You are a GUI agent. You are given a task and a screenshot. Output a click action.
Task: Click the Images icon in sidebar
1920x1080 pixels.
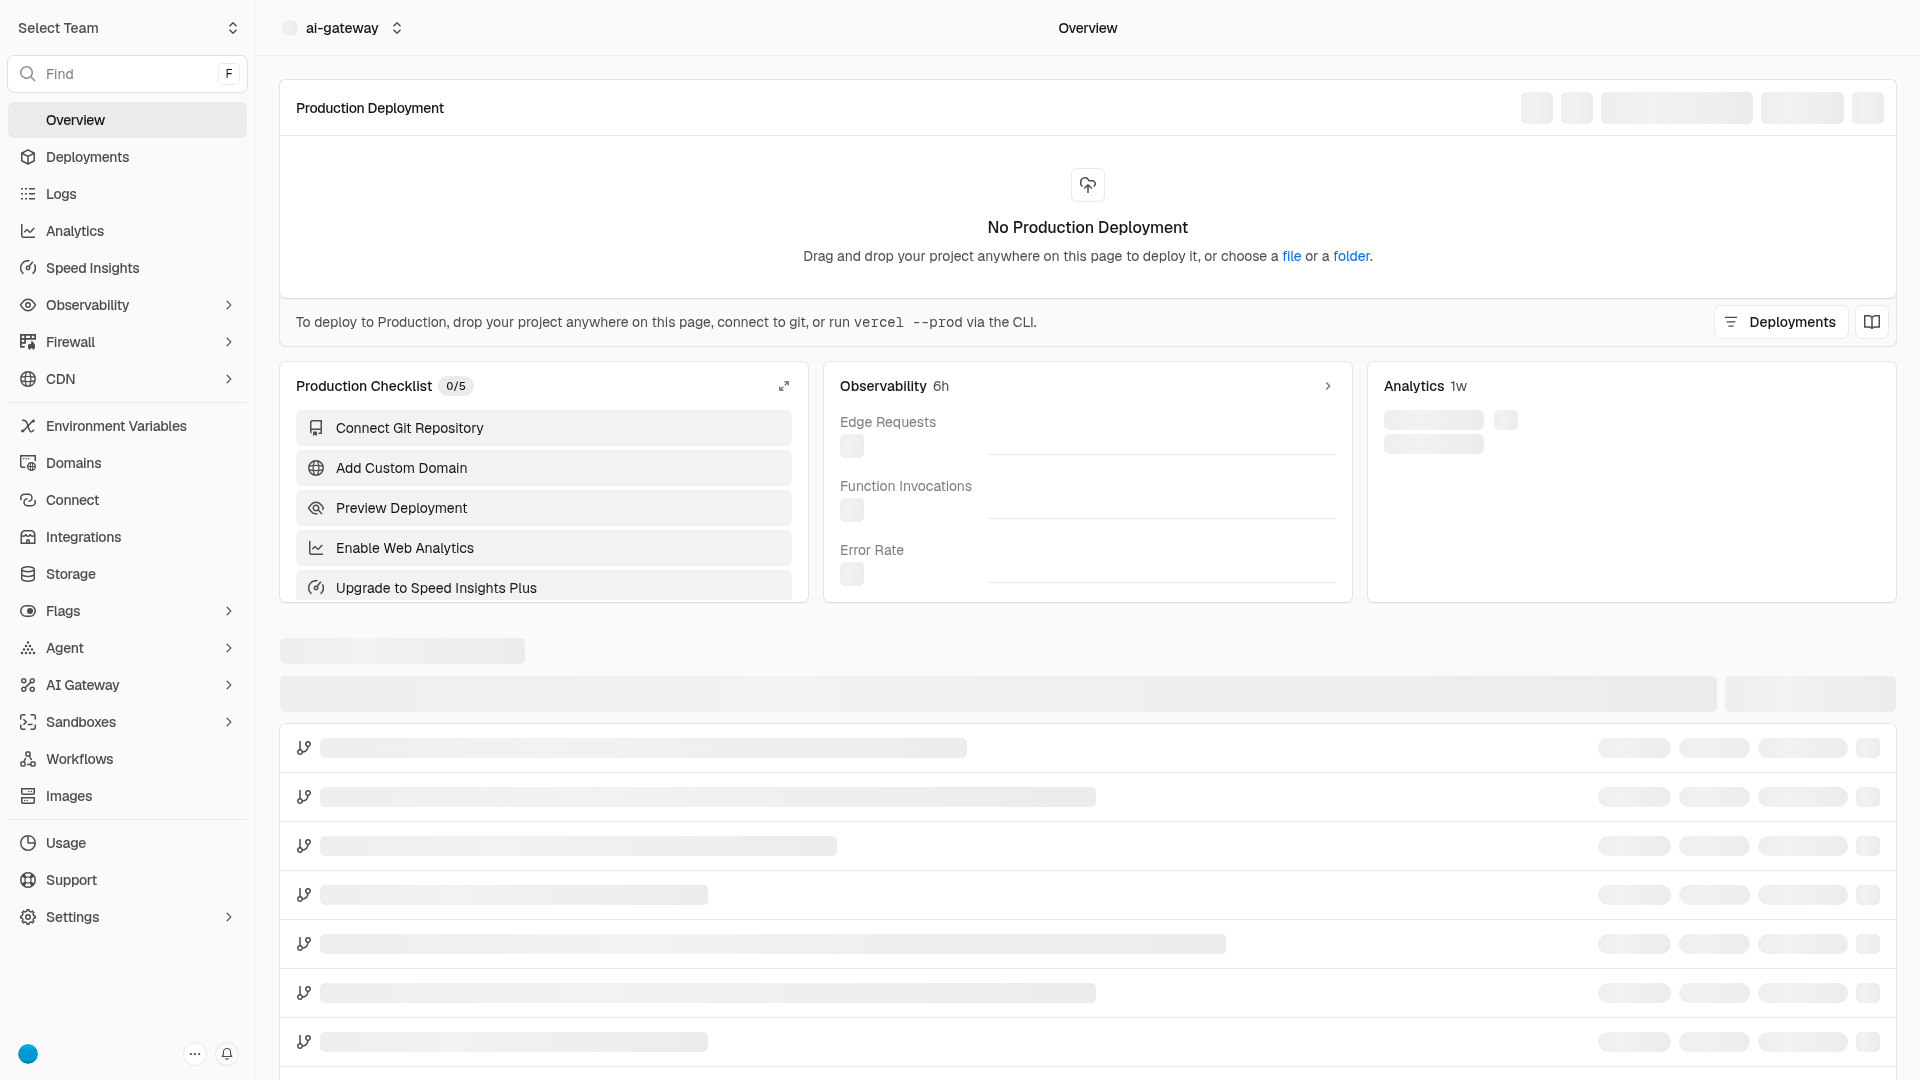tap(28, 796)
